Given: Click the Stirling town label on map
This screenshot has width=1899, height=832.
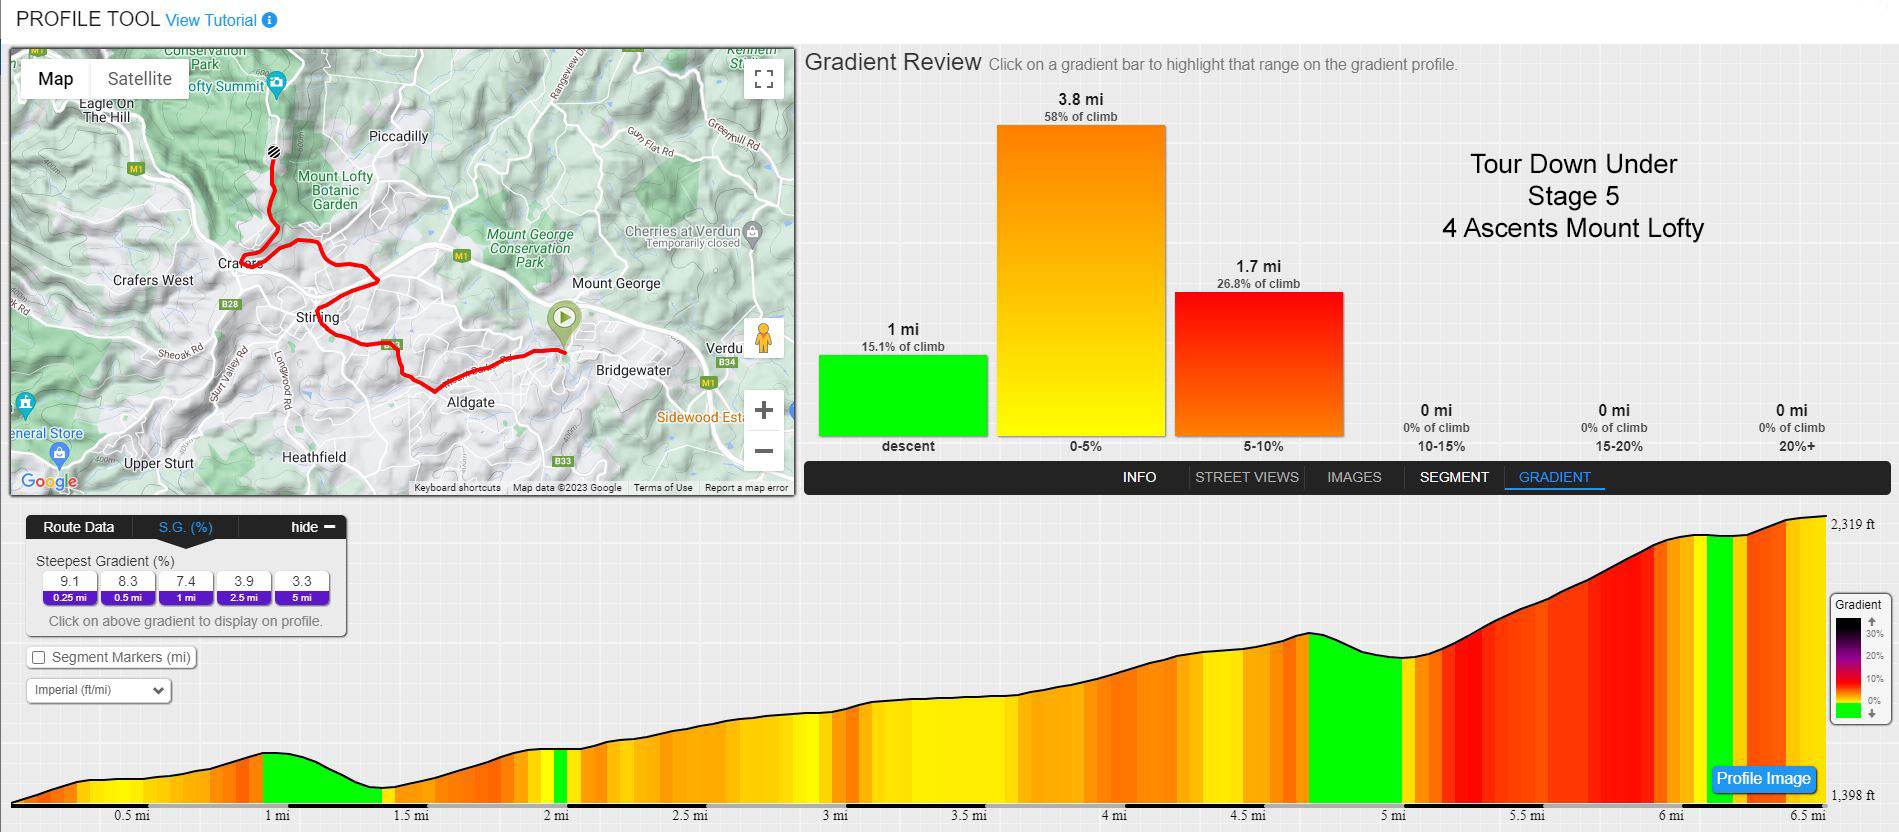Looking at the screenshot, I should (318, 317).
